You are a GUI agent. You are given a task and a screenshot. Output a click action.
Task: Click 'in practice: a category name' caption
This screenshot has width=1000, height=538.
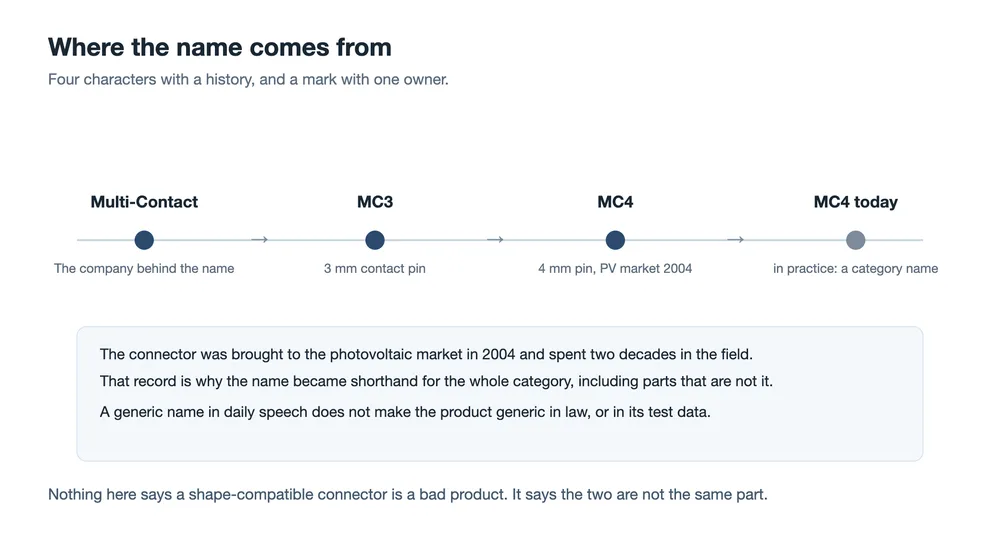click(x=855, y=268)
